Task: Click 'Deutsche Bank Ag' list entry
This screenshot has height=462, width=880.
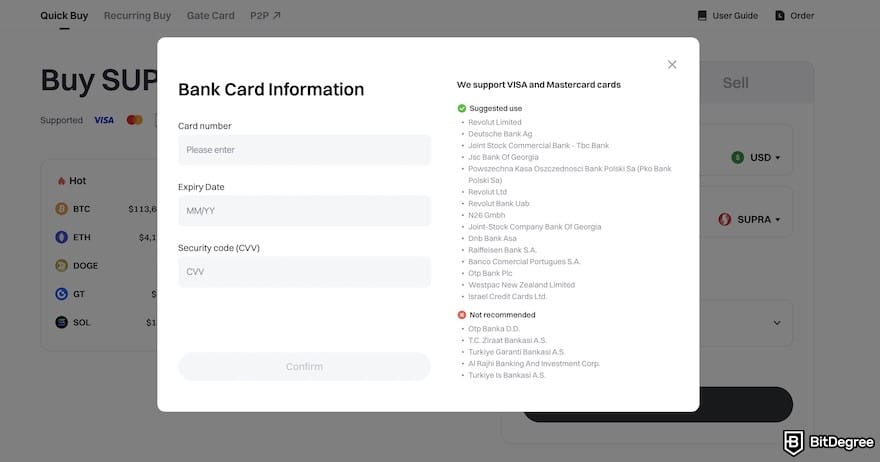Action: (500, 134)
